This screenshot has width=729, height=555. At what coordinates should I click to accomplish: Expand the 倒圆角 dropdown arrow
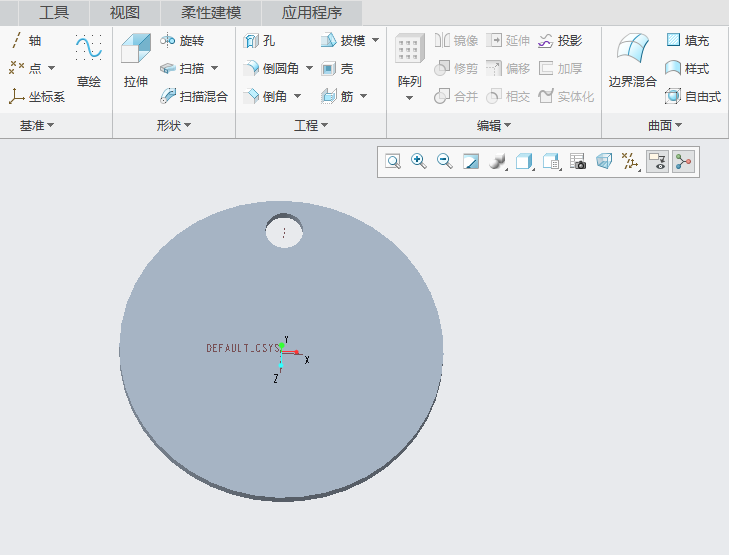pyautogui.click(x=309, y=68)
